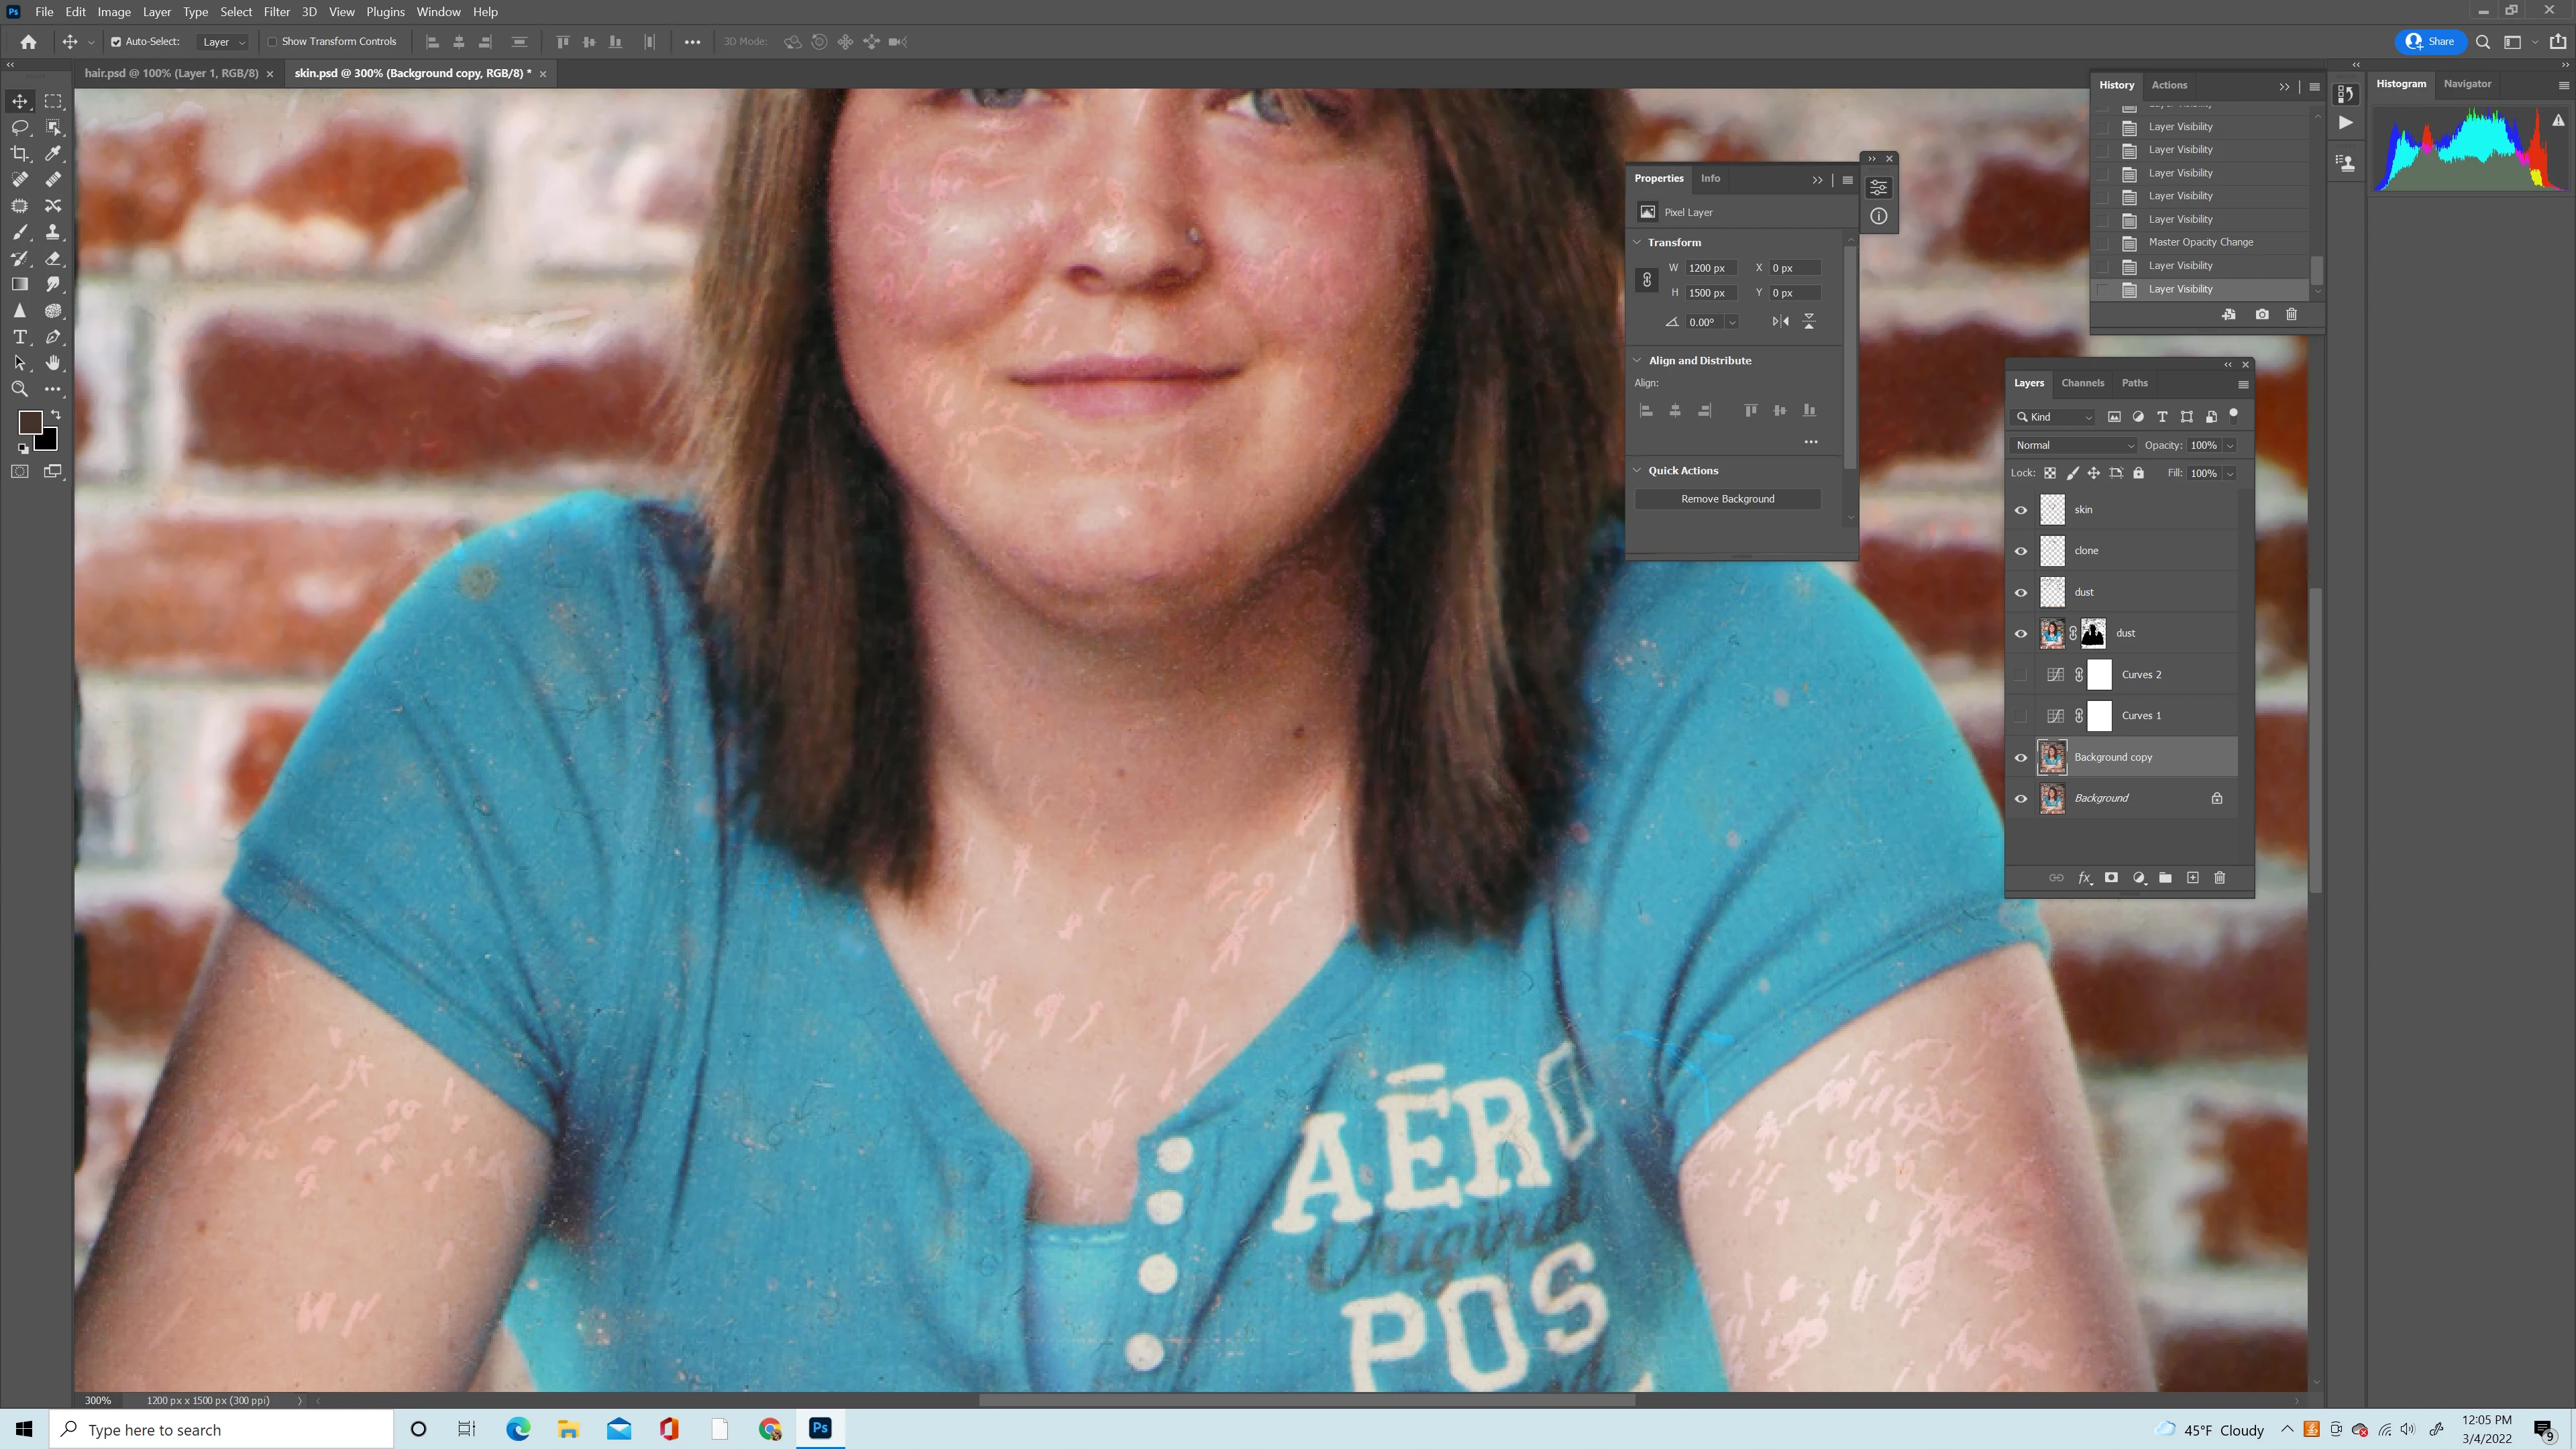This screenshot has width=2576, height=1449.
Task: Create new snapshot camera icon in History
Action: coord(2262,314)
